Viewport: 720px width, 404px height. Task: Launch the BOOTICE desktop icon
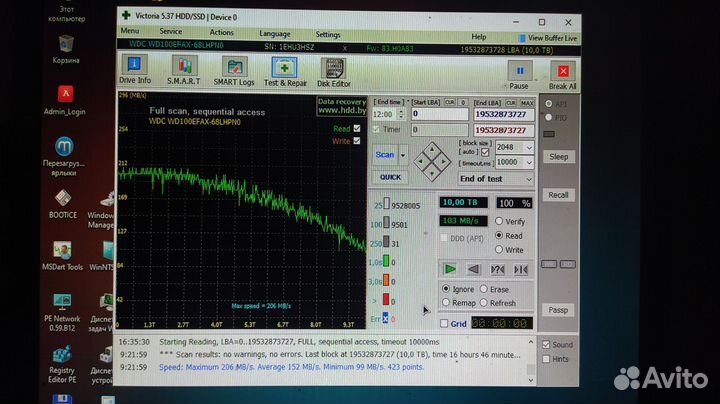click(x=63, y=202)
